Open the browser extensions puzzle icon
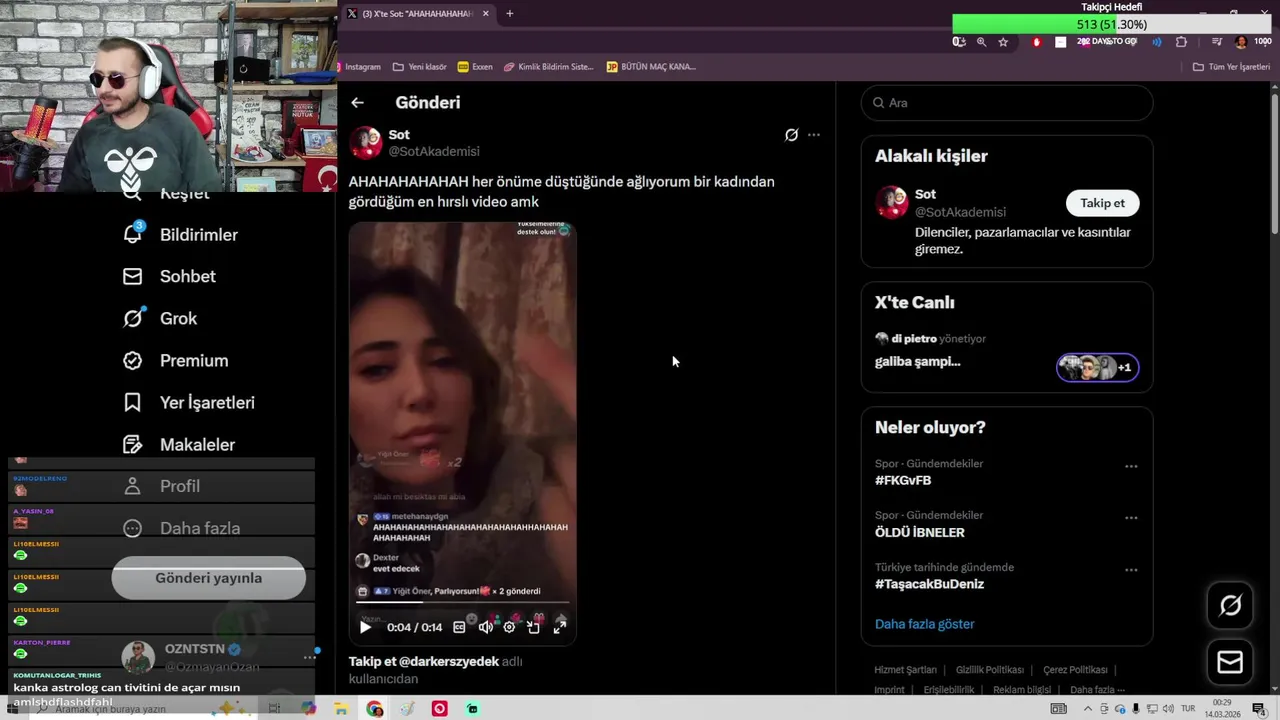Image resolution: width=1280 pixels, height=720 pixels. coord(1181,42)
